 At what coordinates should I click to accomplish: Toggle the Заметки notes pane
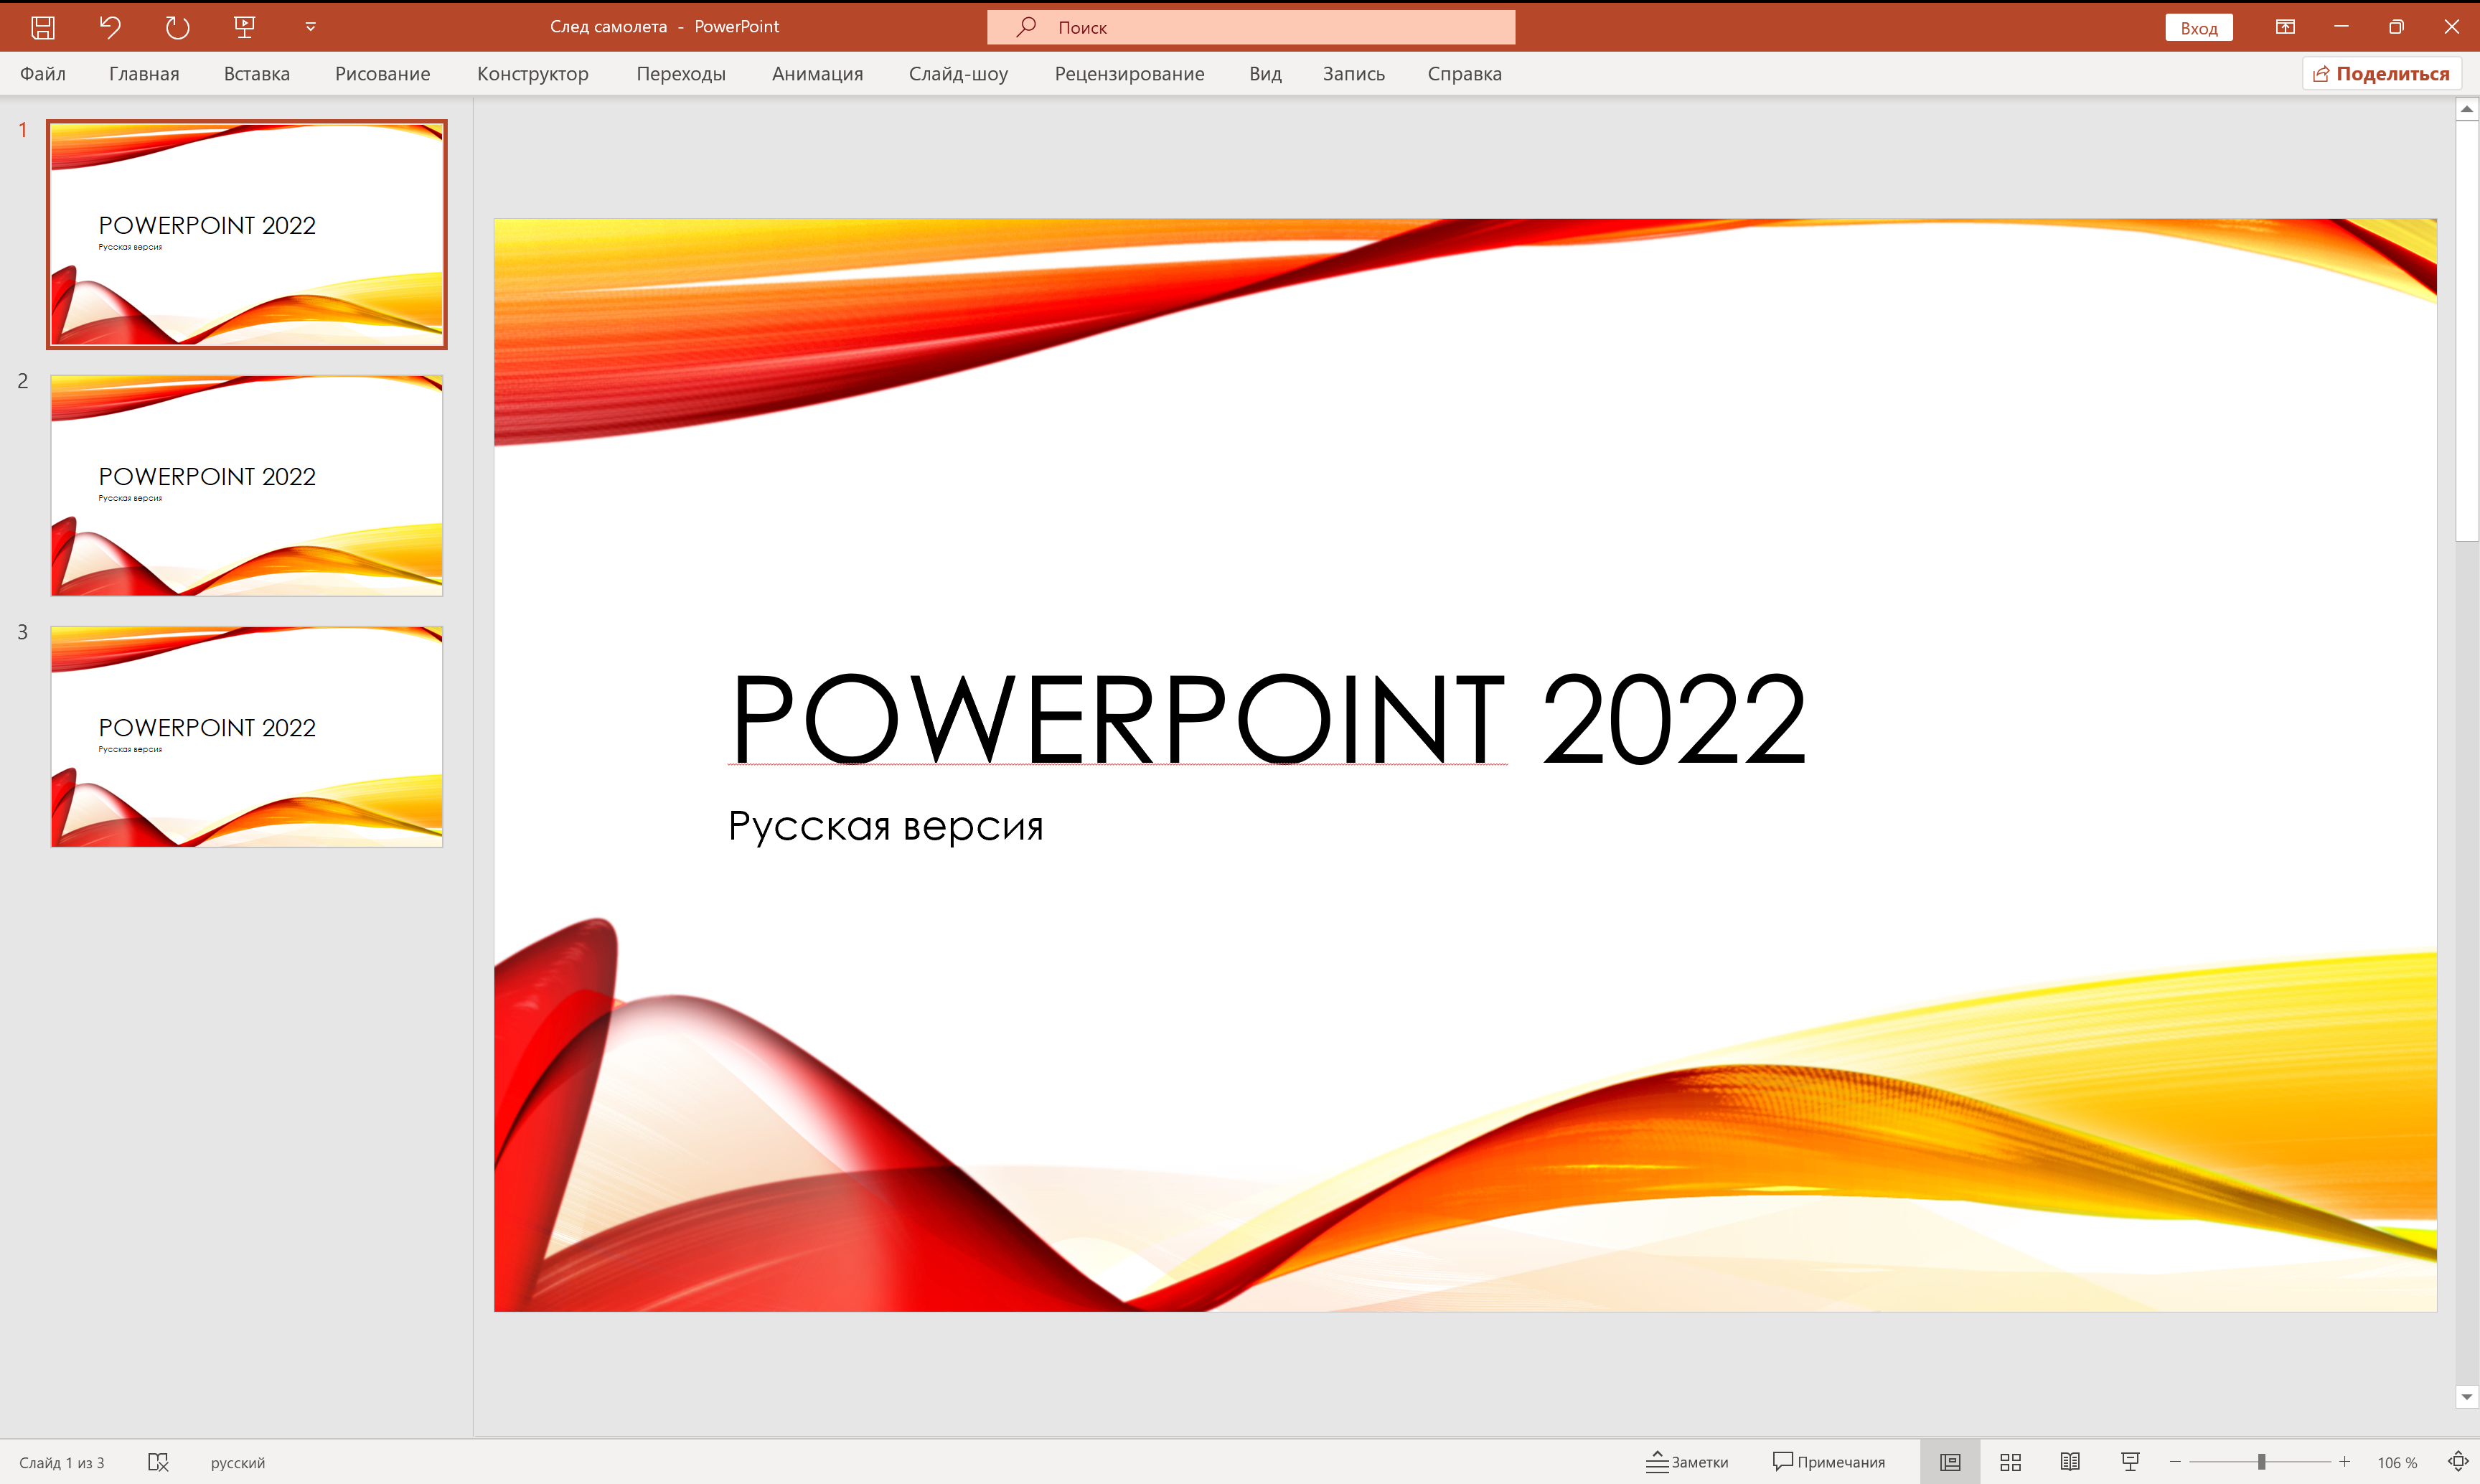pos(1688,1461)
